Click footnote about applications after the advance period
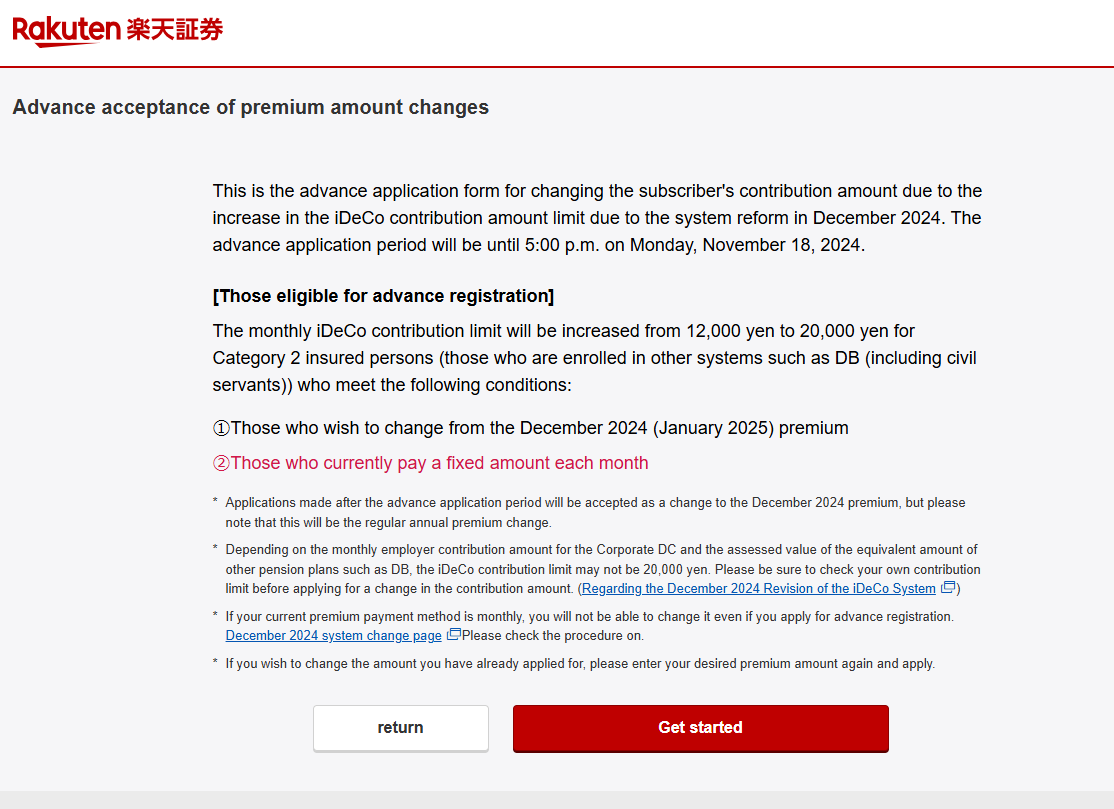Viewport: 1114px width, 809px height. [595, 512]
